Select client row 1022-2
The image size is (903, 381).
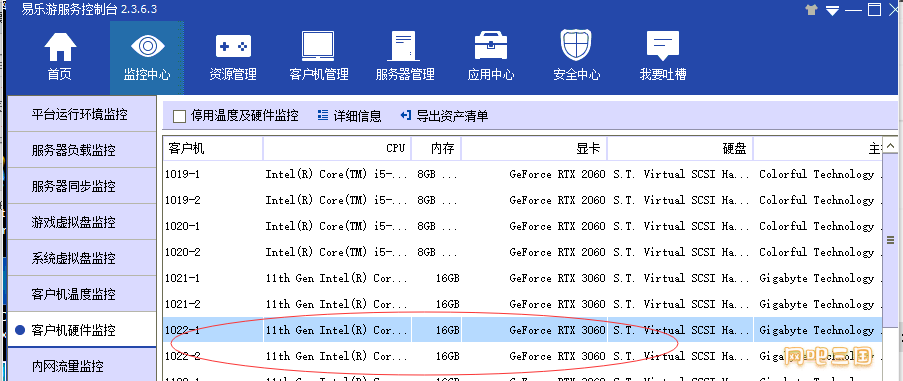(x=522, y=356)
